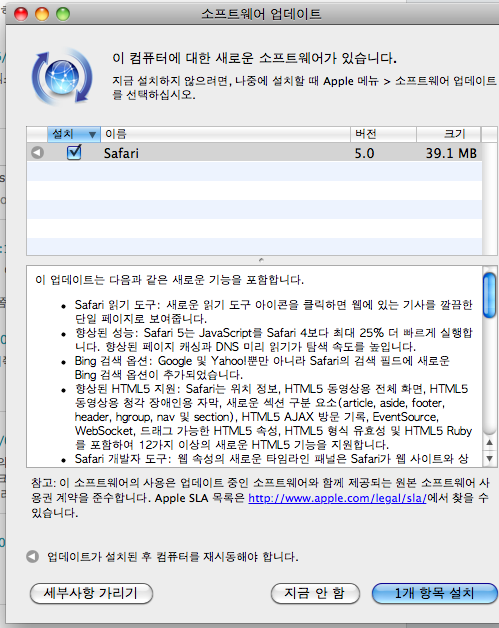Image resolution: width=499 pixels, height=628 pixels.
Task: Click the Safari version 5.0 cell
Action: click(x=364, y=153)
